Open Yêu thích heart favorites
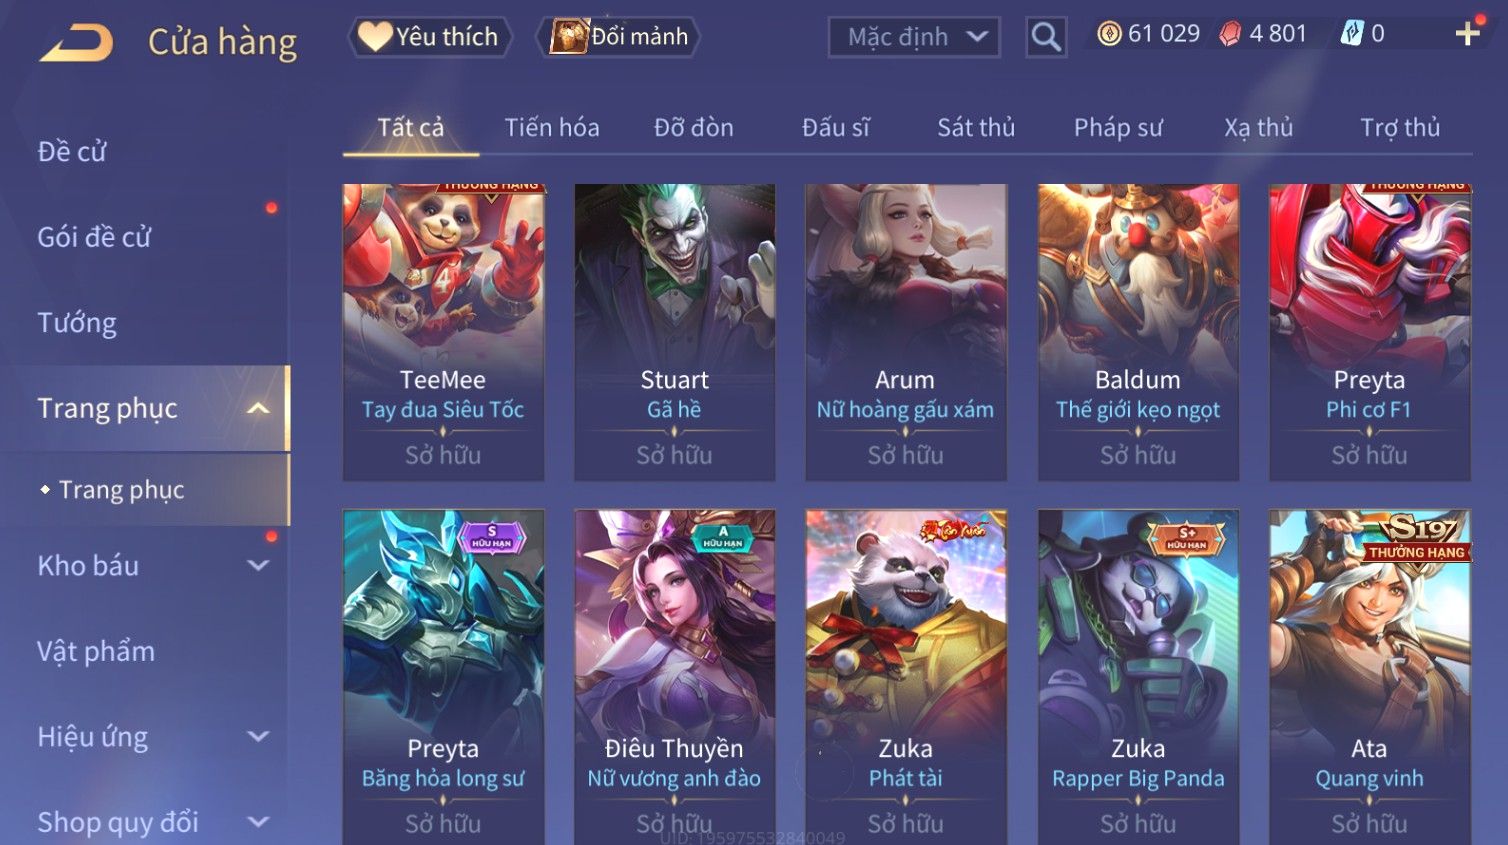Screen dimensions: 1508x845 coord(430,37)
